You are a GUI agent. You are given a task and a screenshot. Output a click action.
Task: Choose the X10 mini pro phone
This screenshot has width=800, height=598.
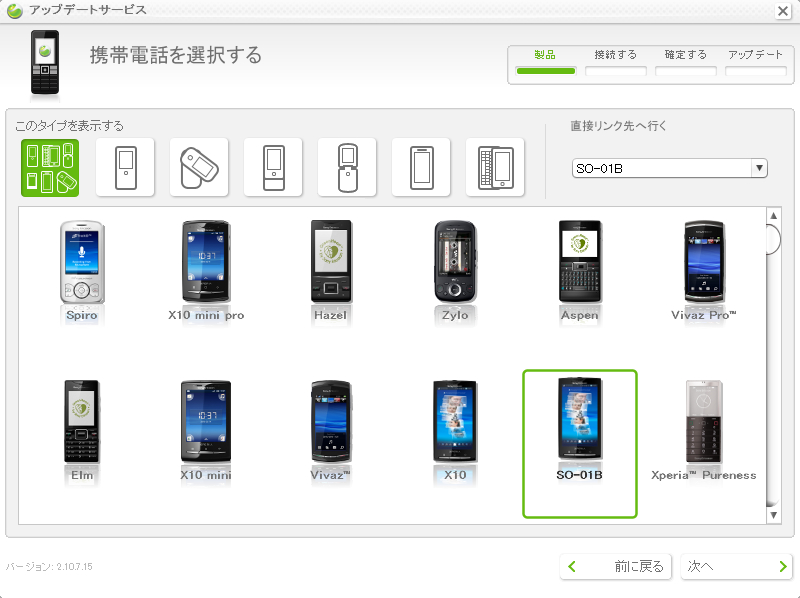[x=206, y=271]
